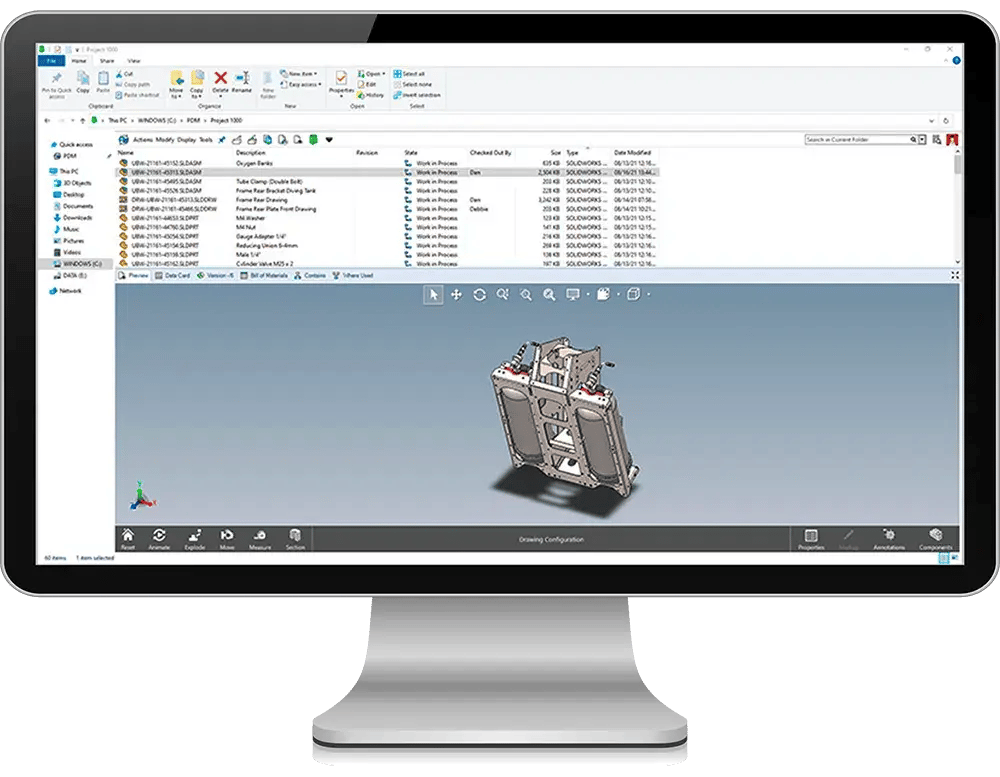Image resolution: width=1000 pixels, height=777 pixels.
Task: Click History in Open group
Action: (371, 95)
